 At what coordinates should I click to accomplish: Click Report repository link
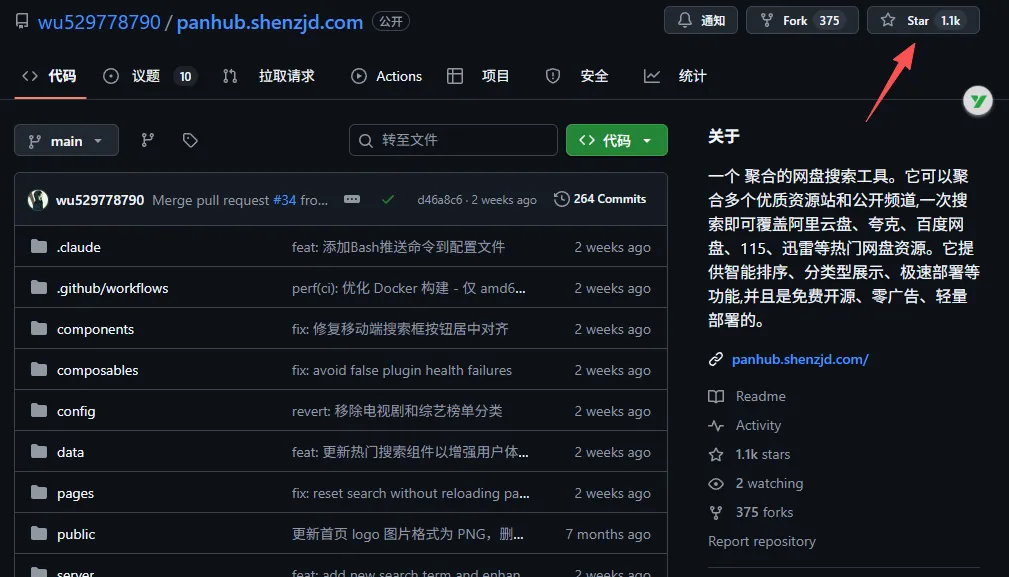point(762,542)
